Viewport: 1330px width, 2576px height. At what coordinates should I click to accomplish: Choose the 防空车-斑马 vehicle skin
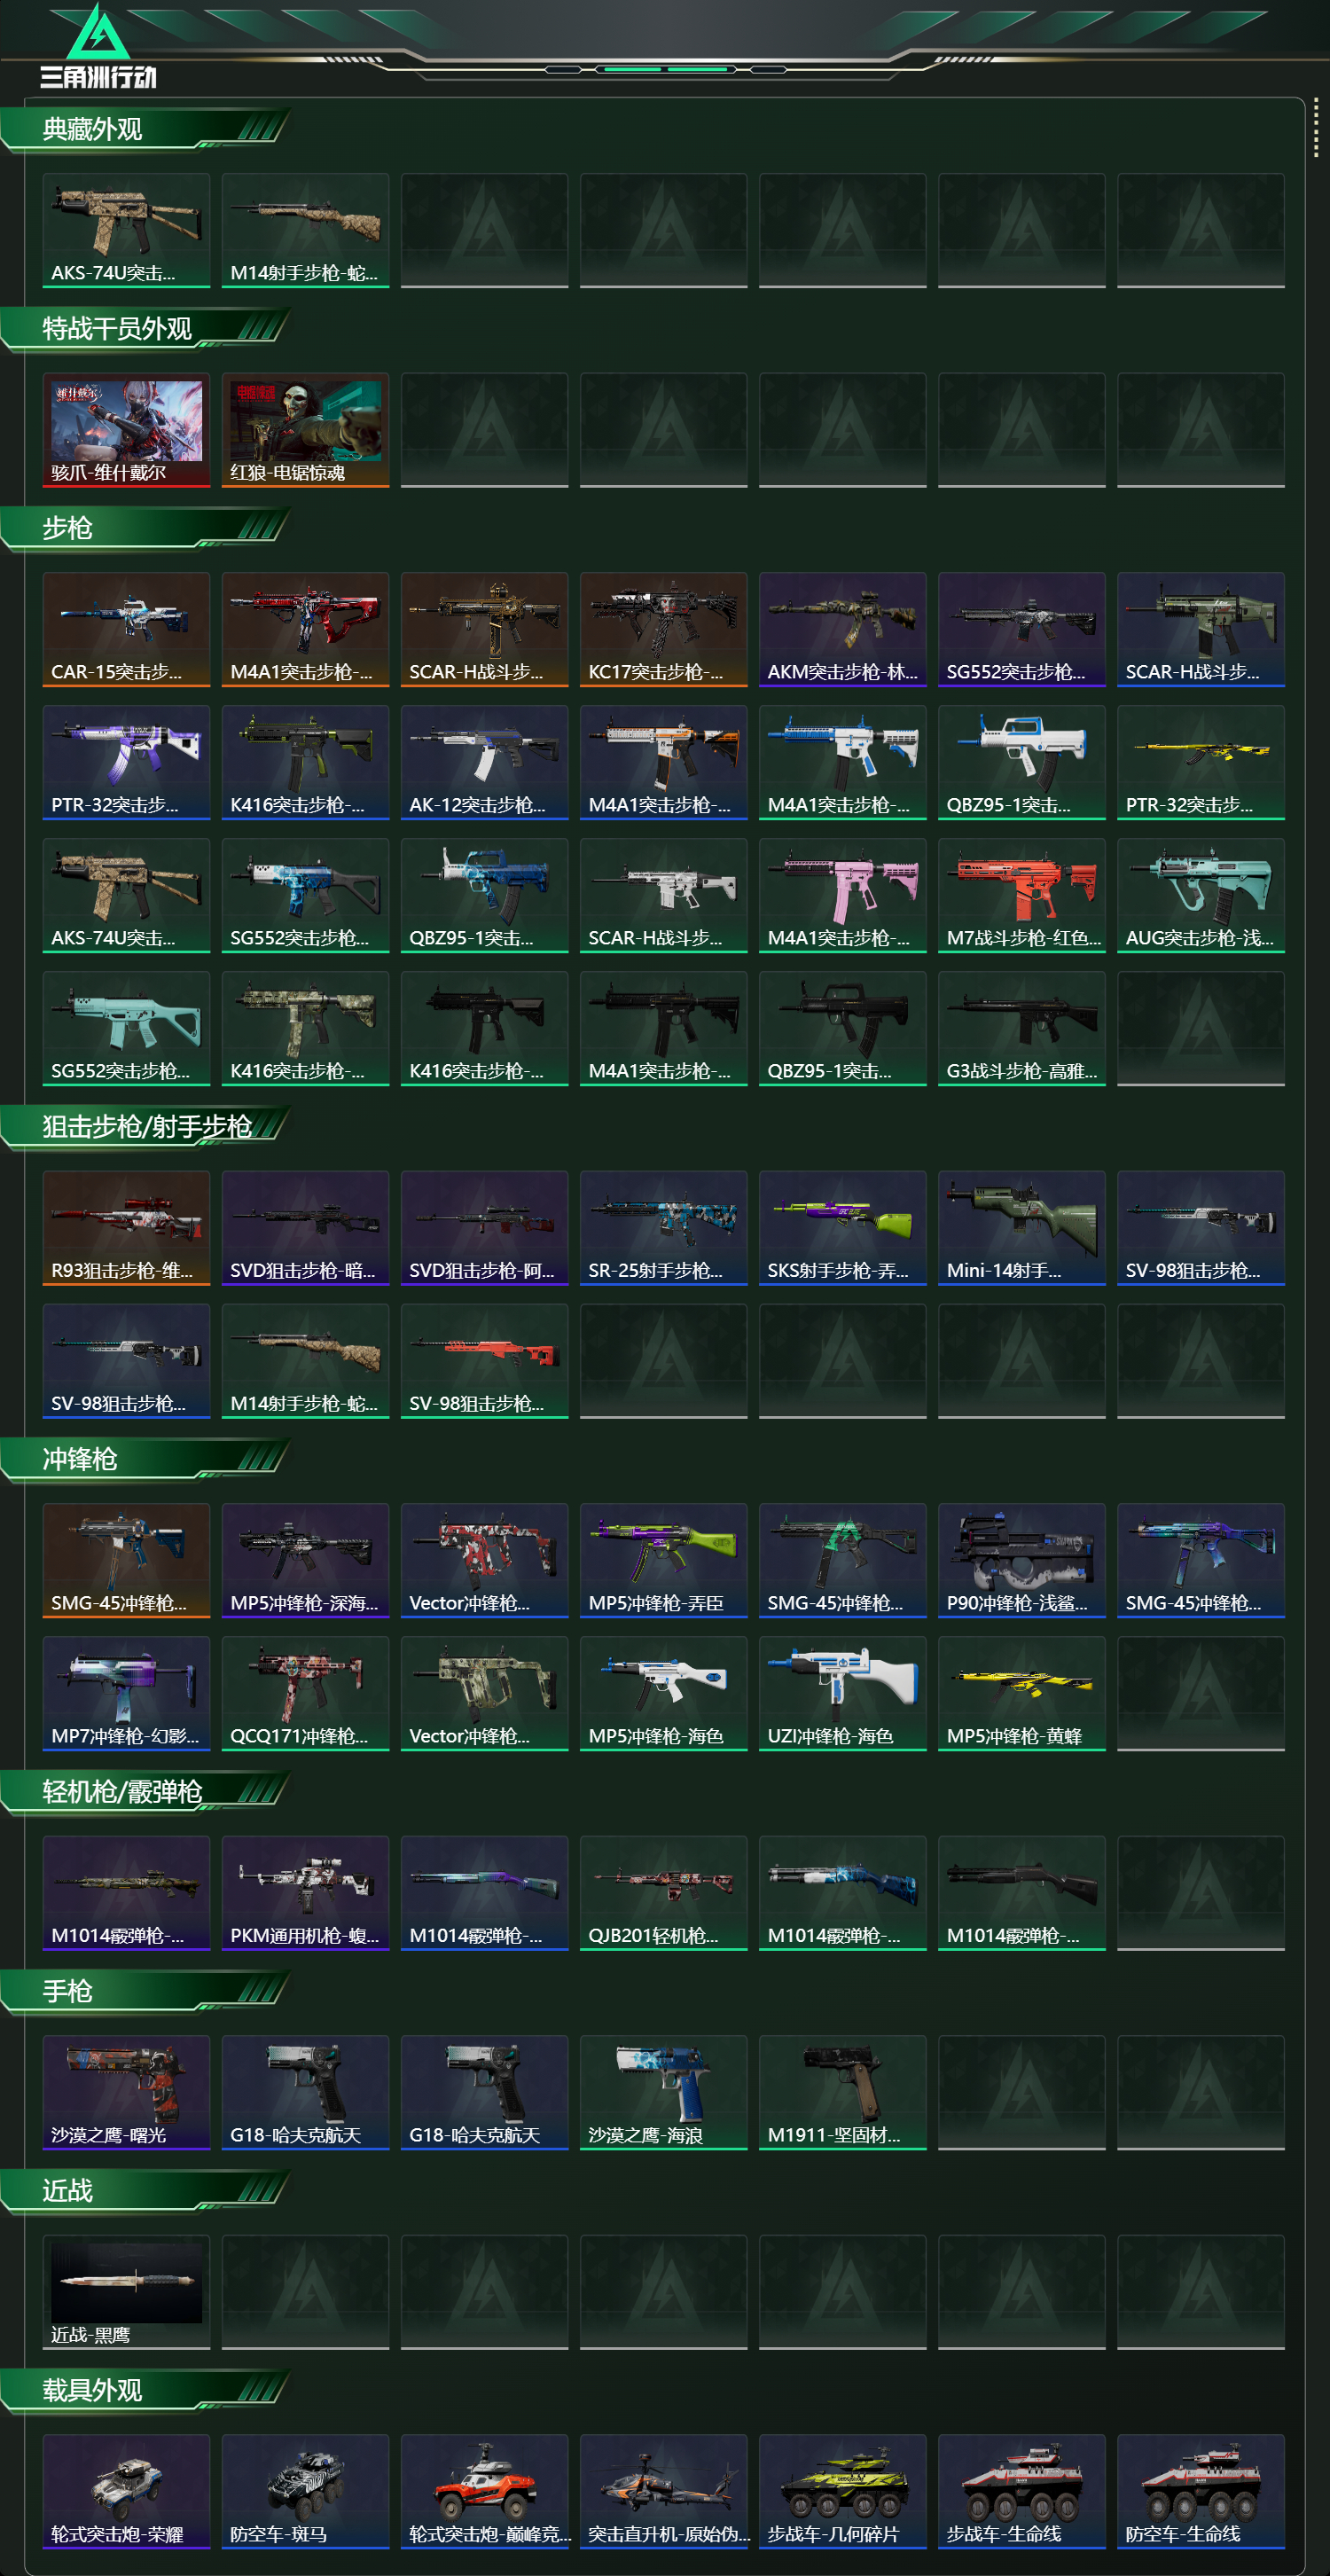(x=305, y=2492)
